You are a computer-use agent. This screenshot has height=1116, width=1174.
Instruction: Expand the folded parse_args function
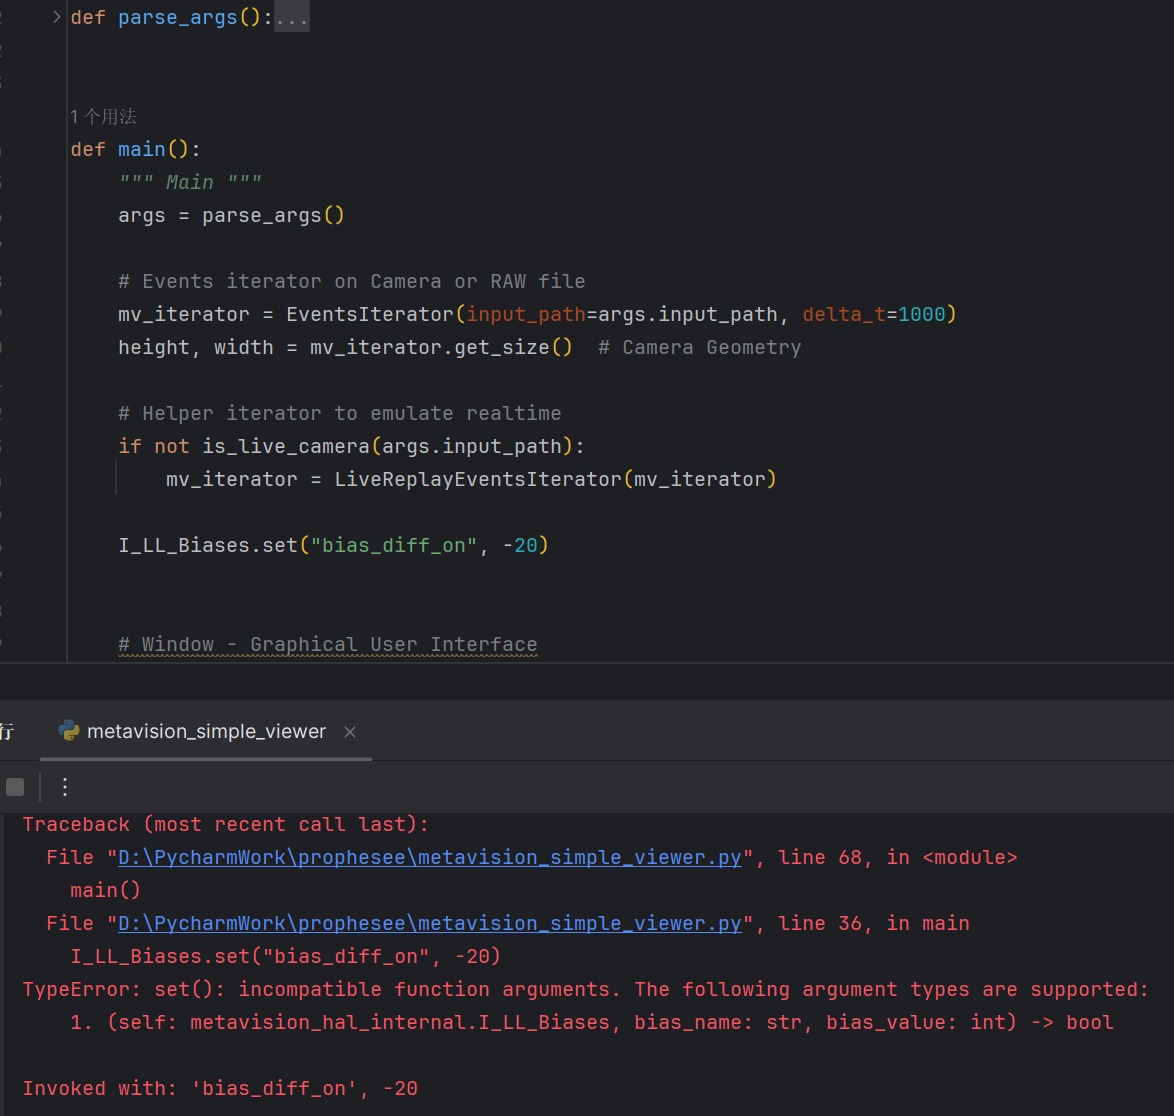(57, 16)
